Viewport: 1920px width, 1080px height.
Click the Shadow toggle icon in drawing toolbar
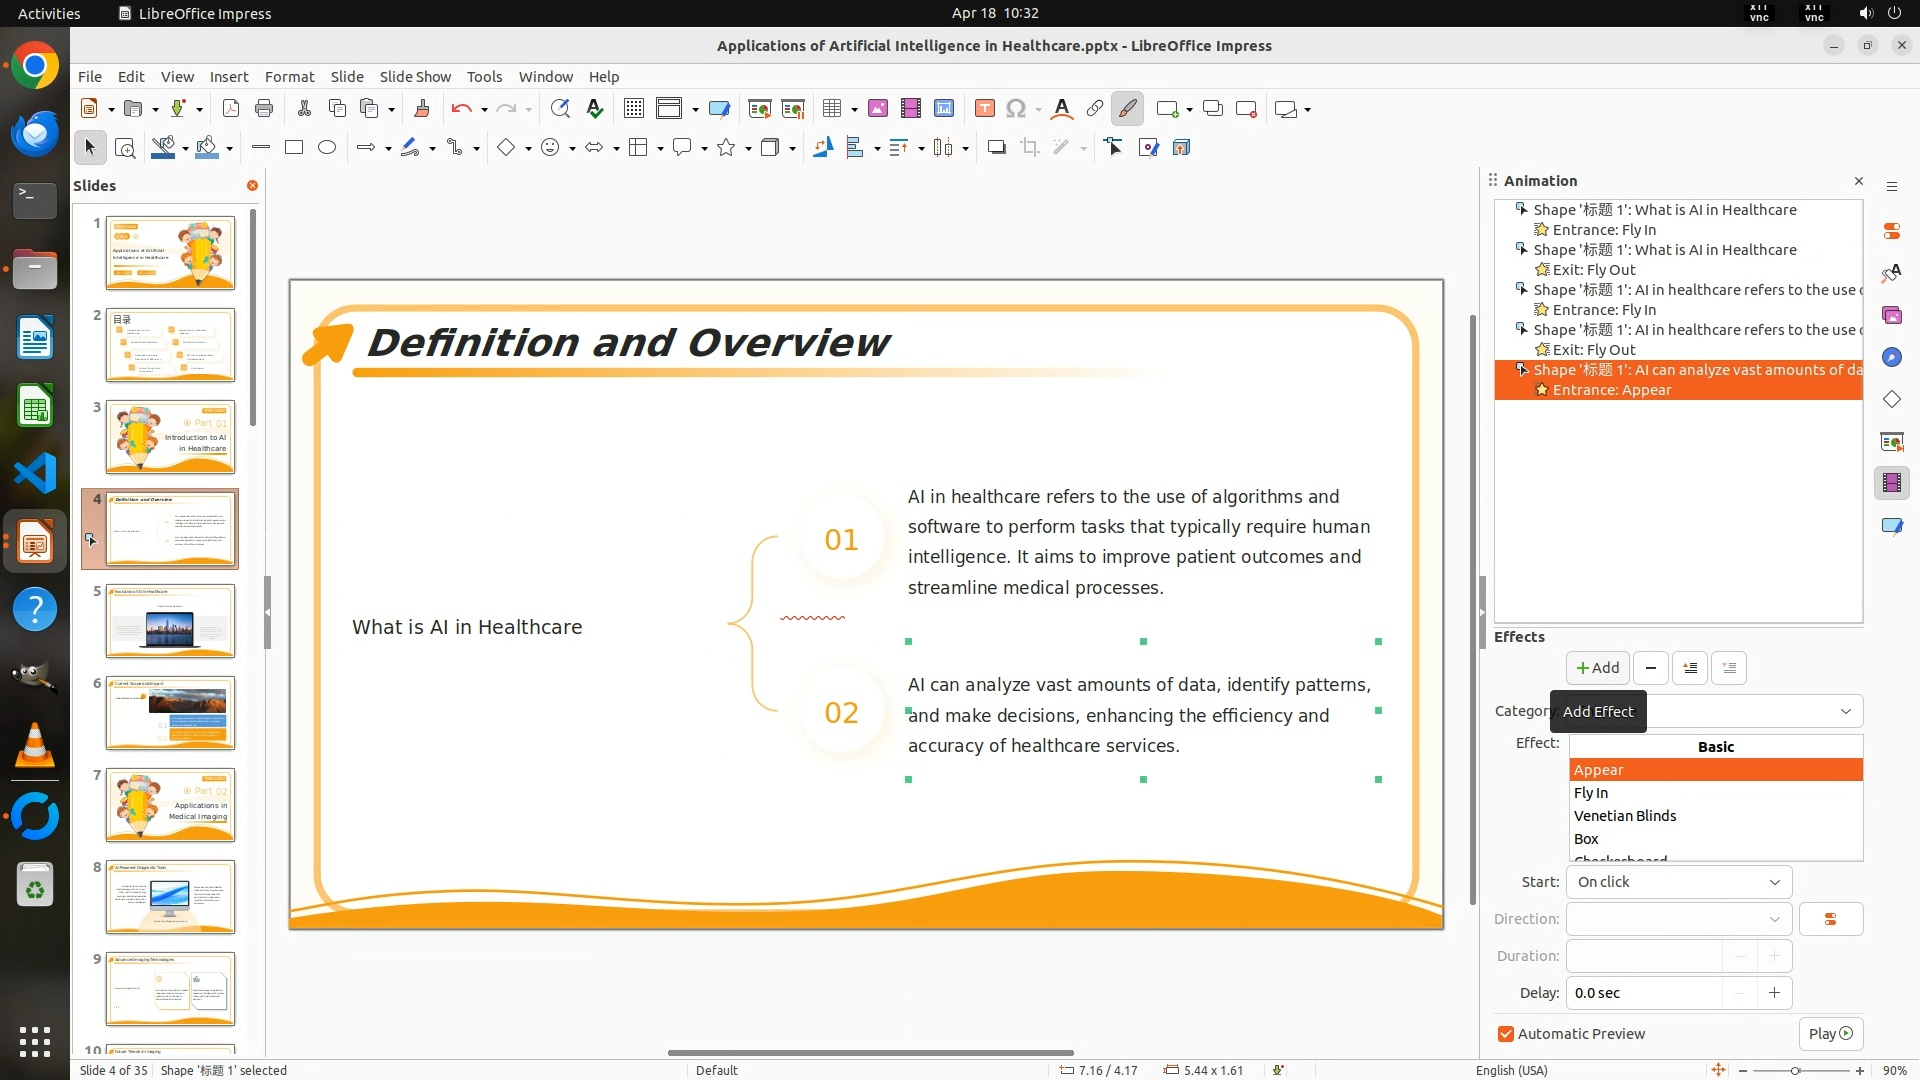996,148
